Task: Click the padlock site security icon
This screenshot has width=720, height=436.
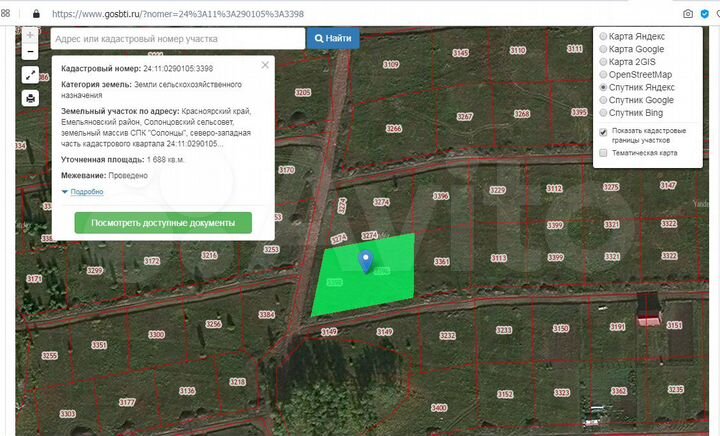Action: (37, 14)
